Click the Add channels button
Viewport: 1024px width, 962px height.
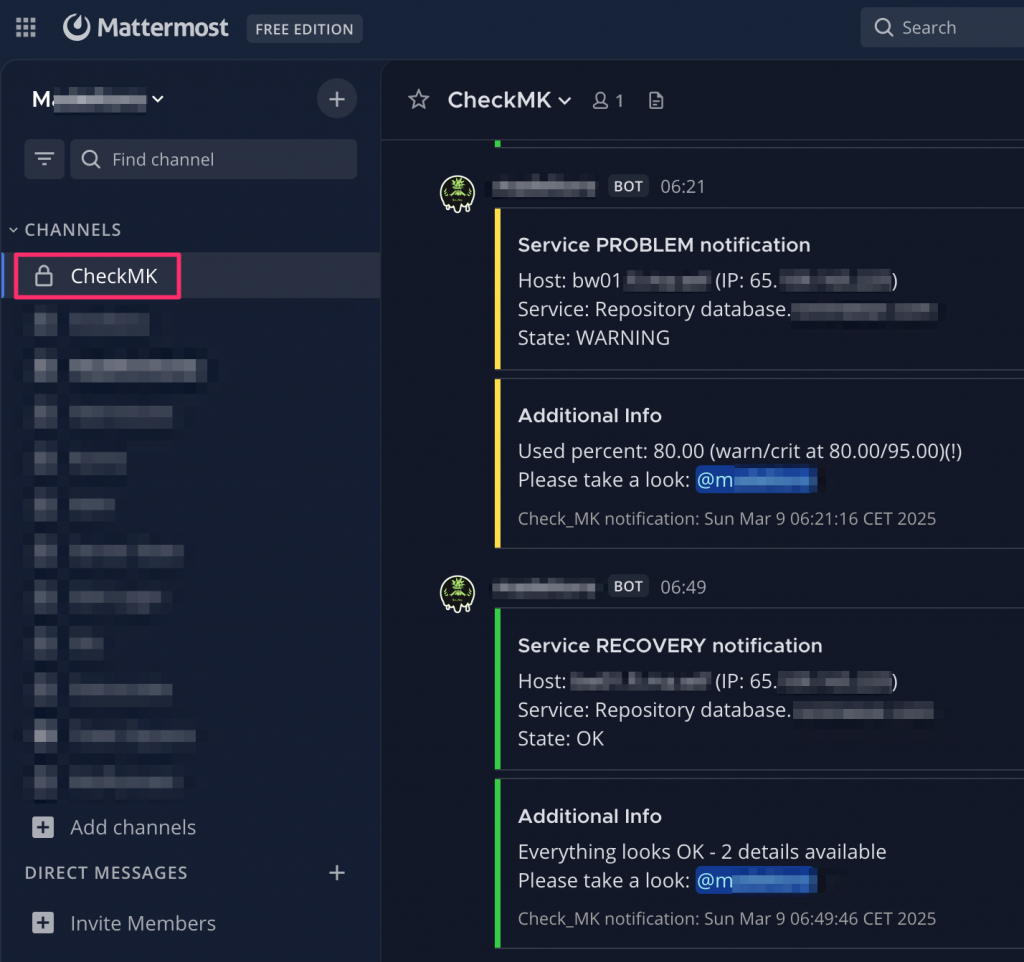132,827
